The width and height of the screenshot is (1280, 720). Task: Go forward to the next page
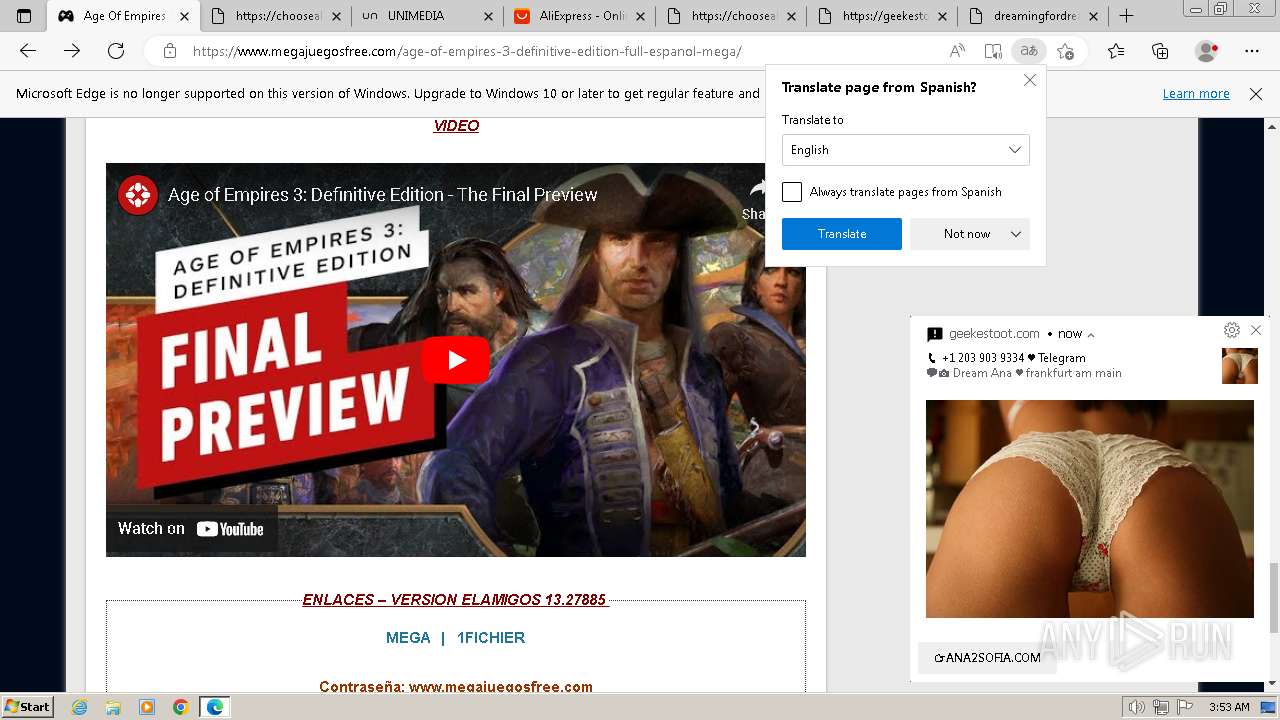click(x=72, y=51)
